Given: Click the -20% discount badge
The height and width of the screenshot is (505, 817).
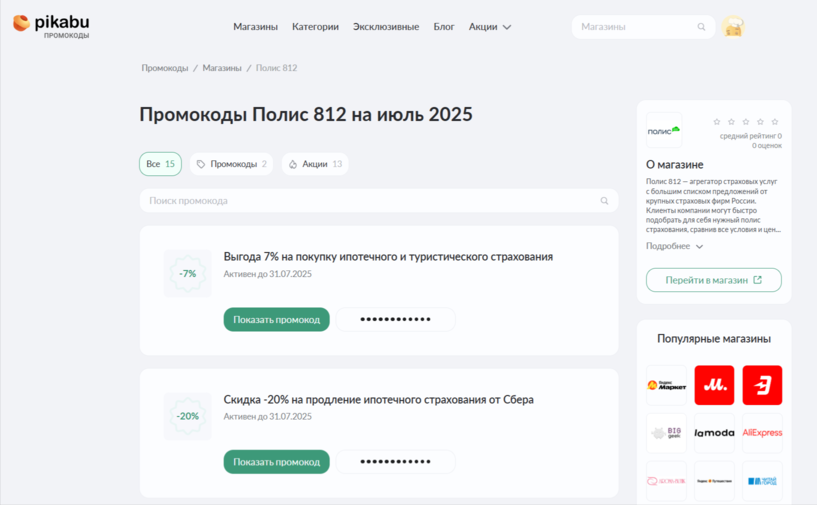Looking at the screenshot, I should tap(188, 416).
